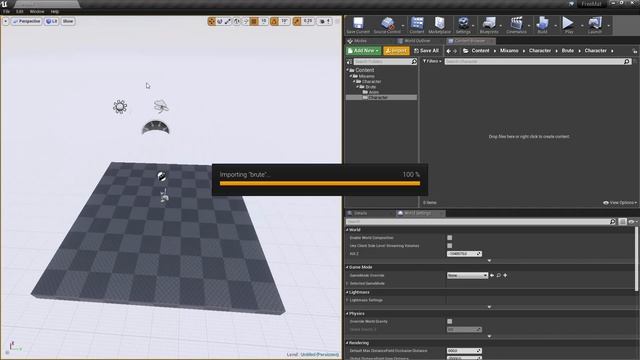Open the Filters dropdown
This screenshot has height=360, width=640.
[432, 61]
